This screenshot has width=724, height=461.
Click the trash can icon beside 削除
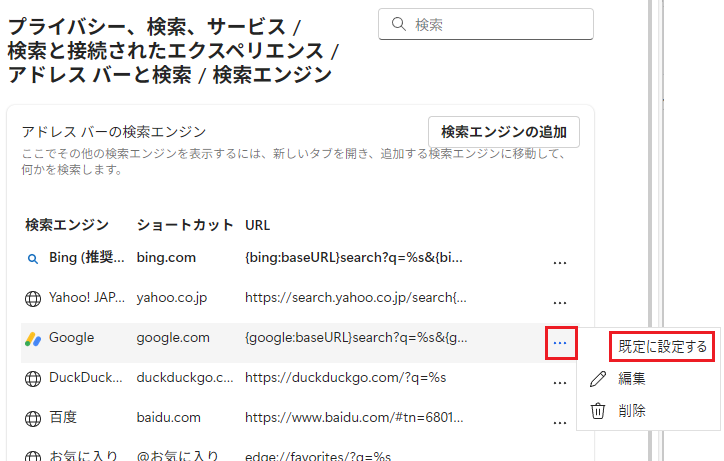598,411
